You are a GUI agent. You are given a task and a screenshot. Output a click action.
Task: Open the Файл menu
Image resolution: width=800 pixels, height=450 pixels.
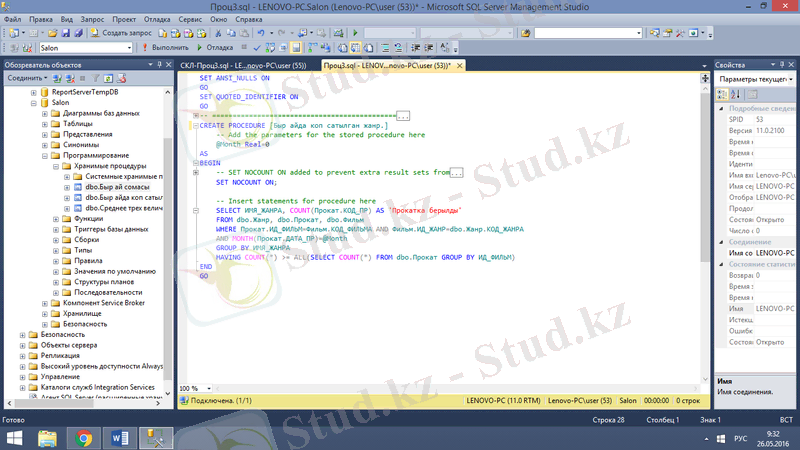12,19
